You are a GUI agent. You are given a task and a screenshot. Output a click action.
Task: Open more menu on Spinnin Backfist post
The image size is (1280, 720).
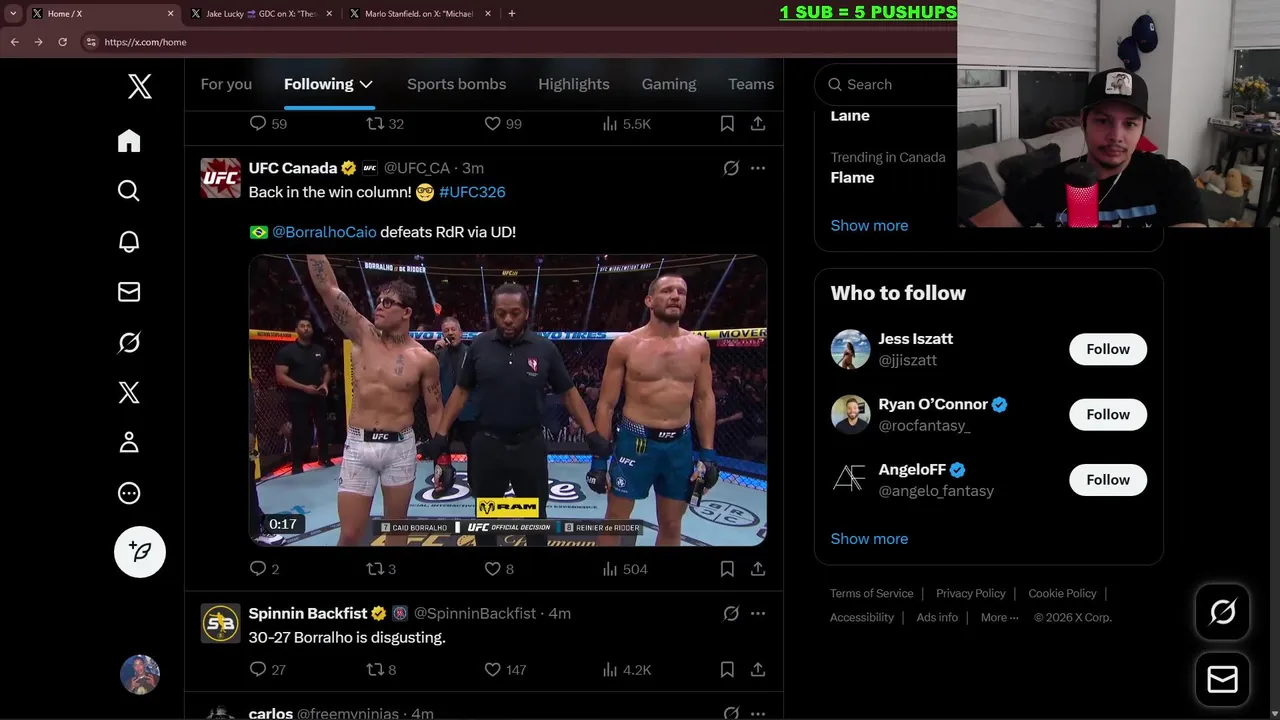pos(758,613)
